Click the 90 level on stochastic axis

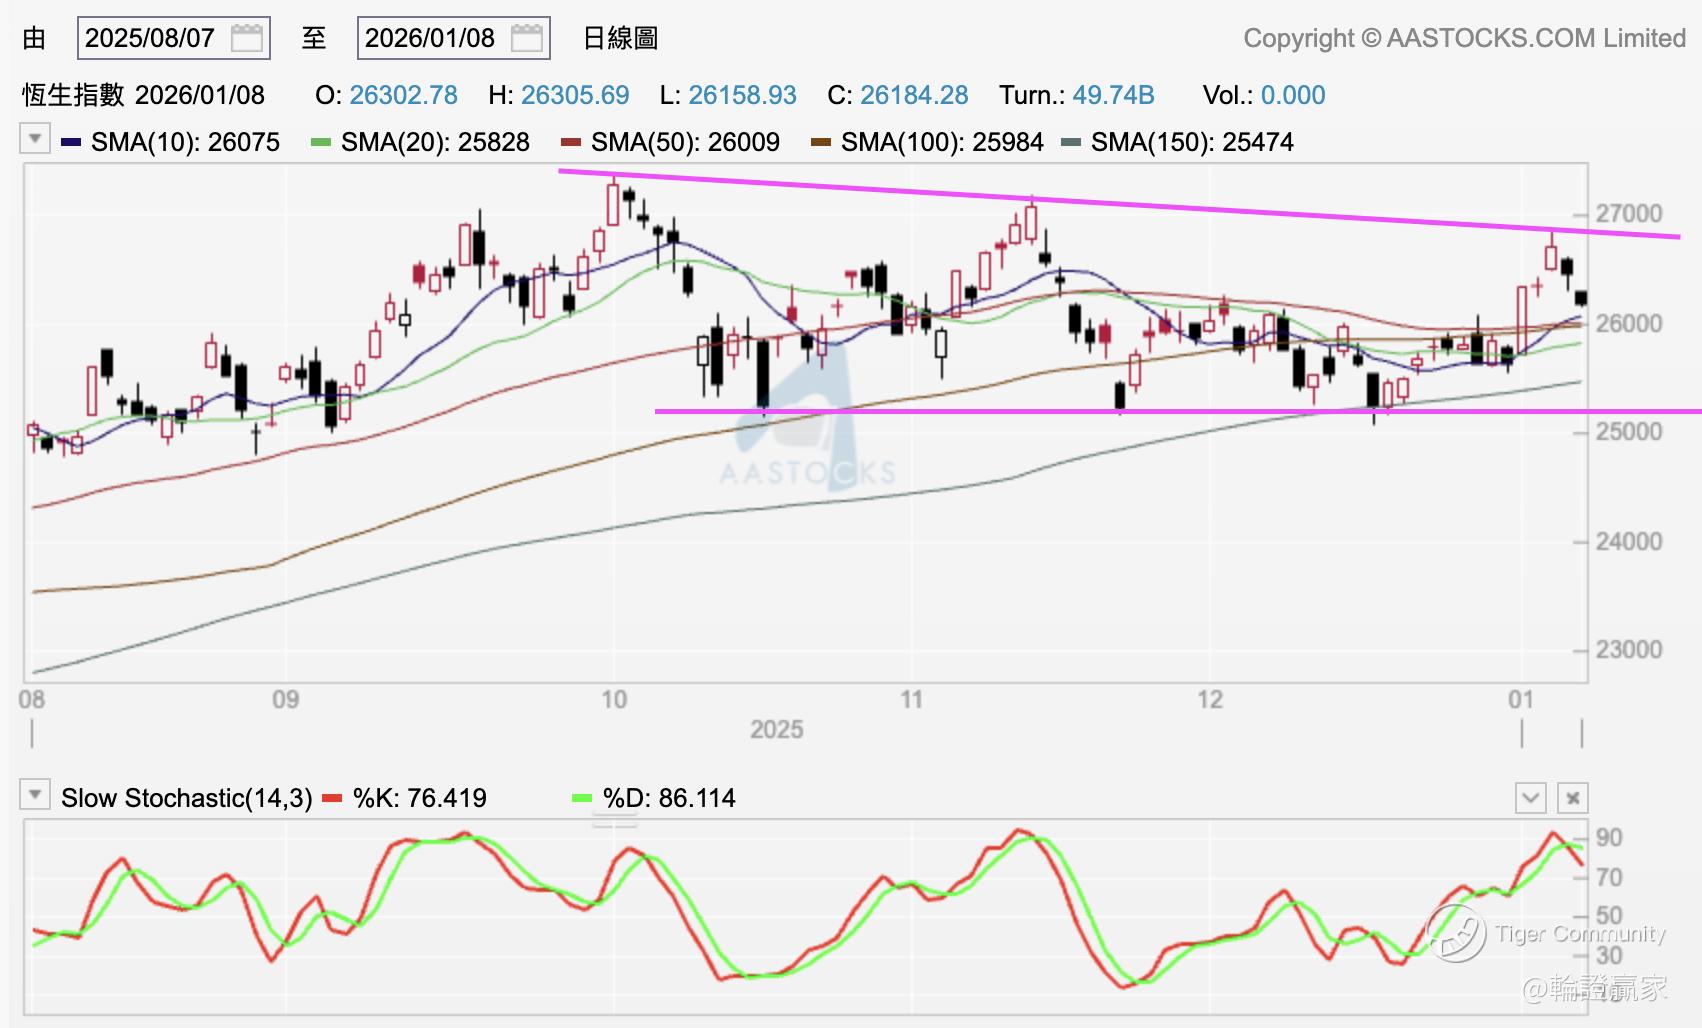pyautogui.click(x=1609, y=838)
